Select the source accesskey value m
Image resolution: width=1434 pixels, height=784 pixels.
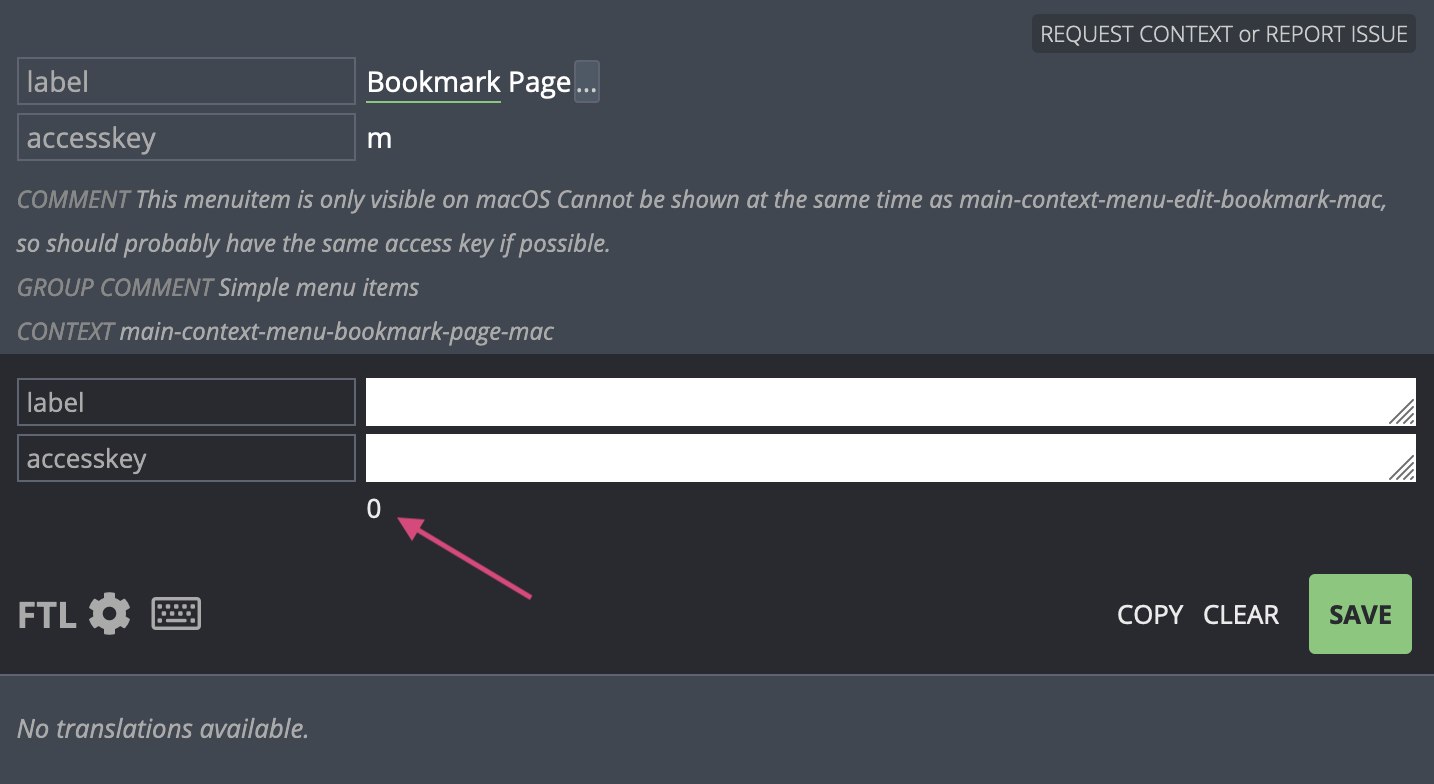(x=378, y=137)
